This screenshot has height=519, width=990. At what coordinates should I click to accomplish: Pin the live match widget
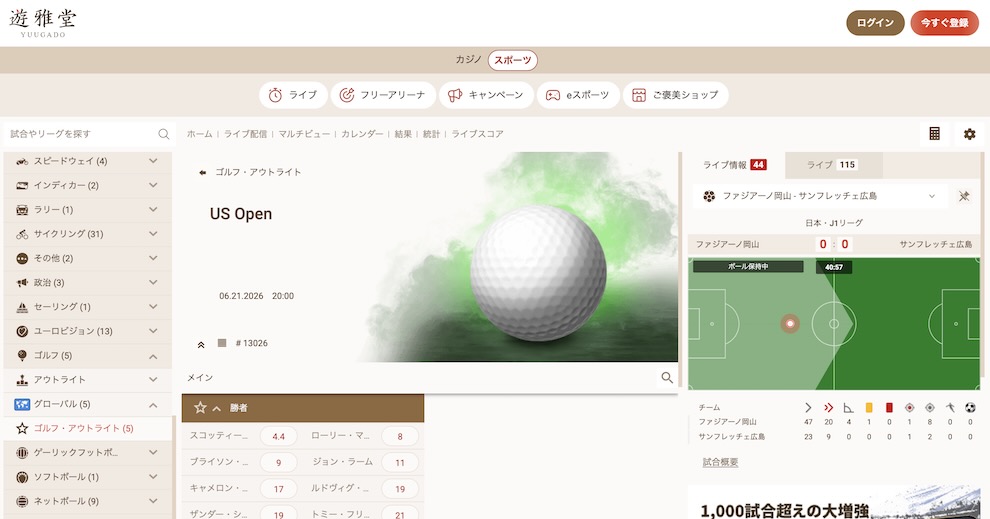pyautogui.click(x=963, y=196)
